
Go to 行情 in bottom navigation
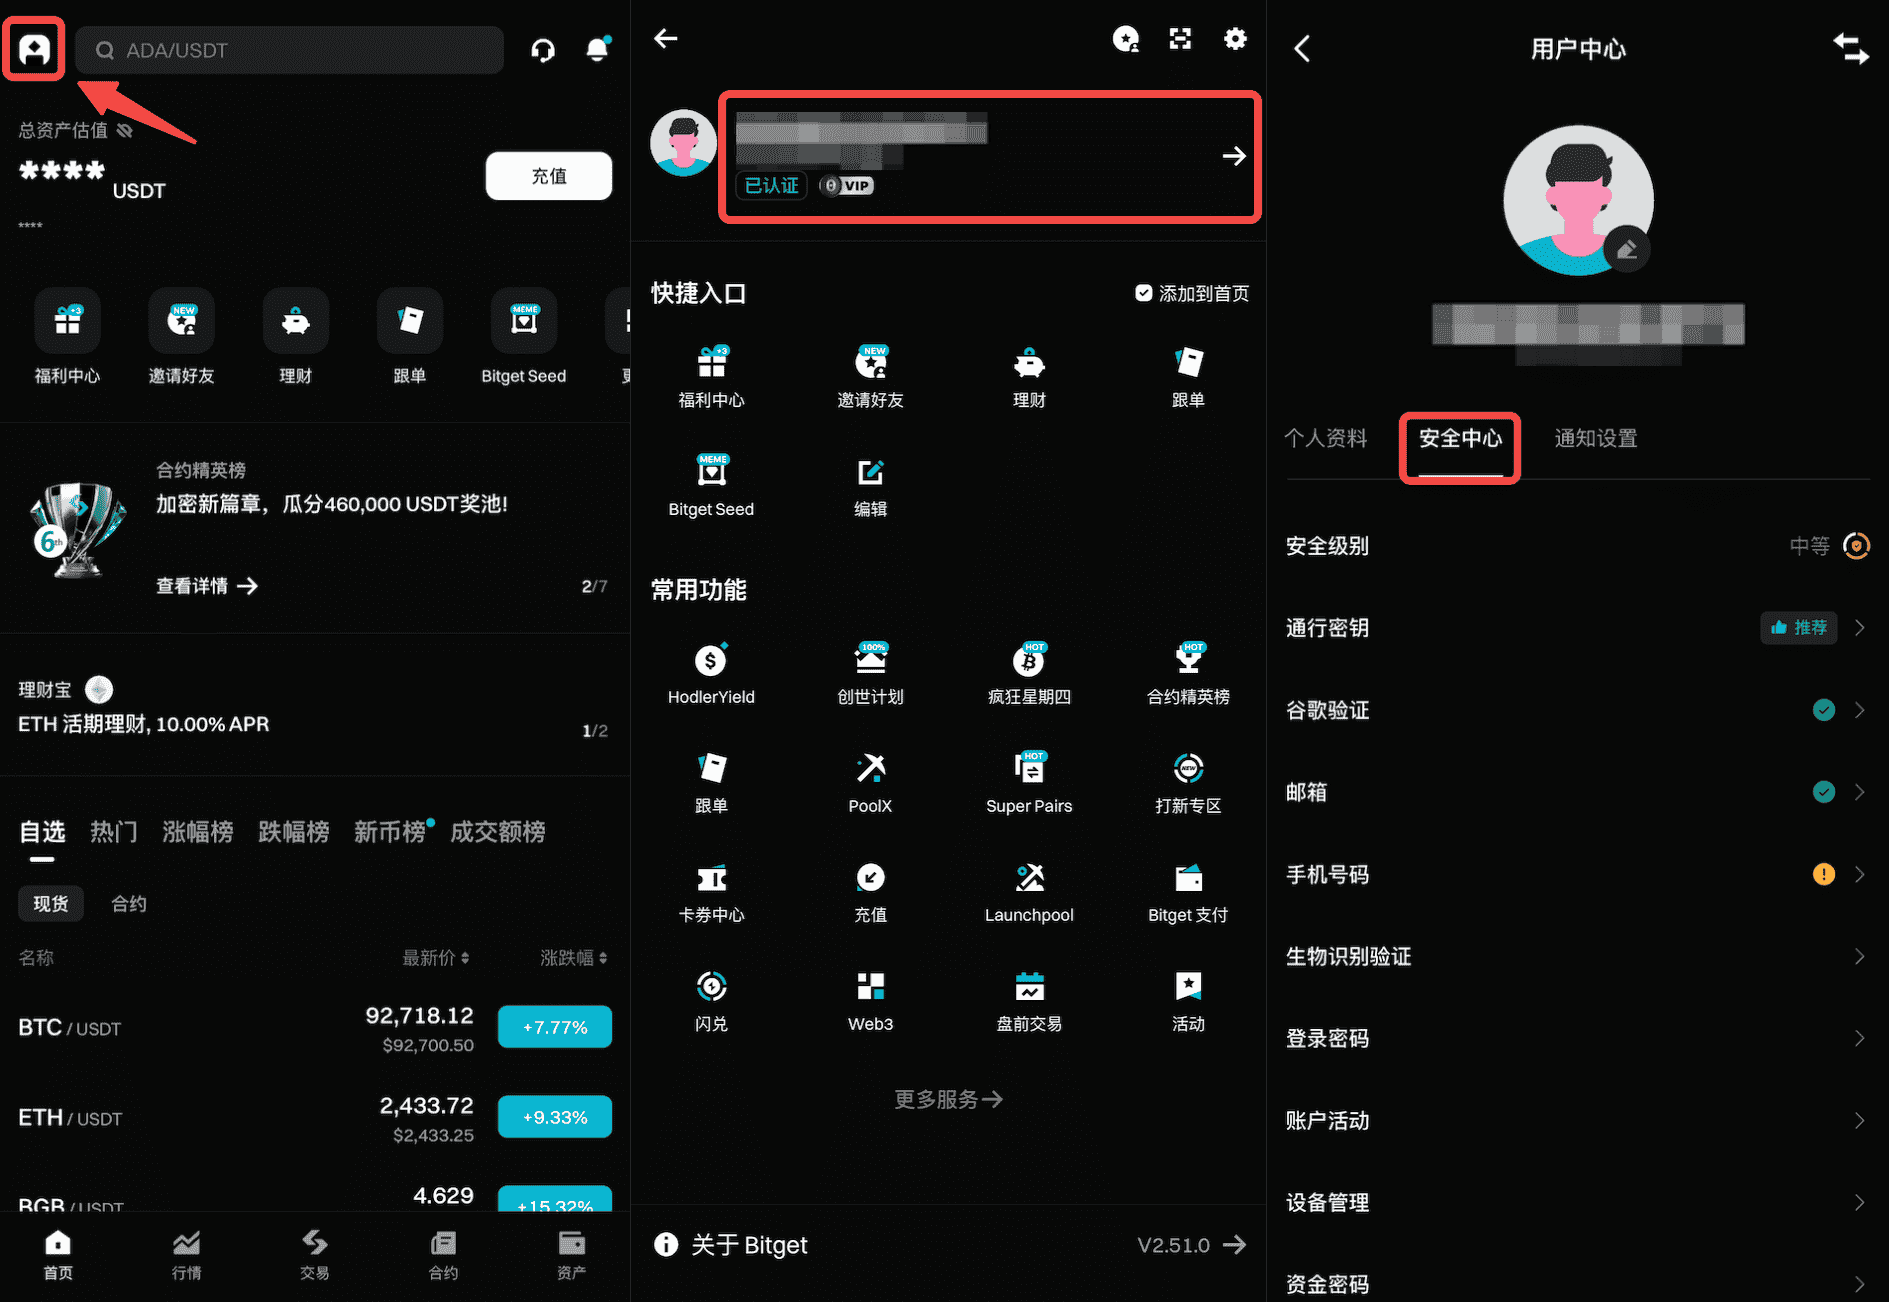tap(187, 1255)
